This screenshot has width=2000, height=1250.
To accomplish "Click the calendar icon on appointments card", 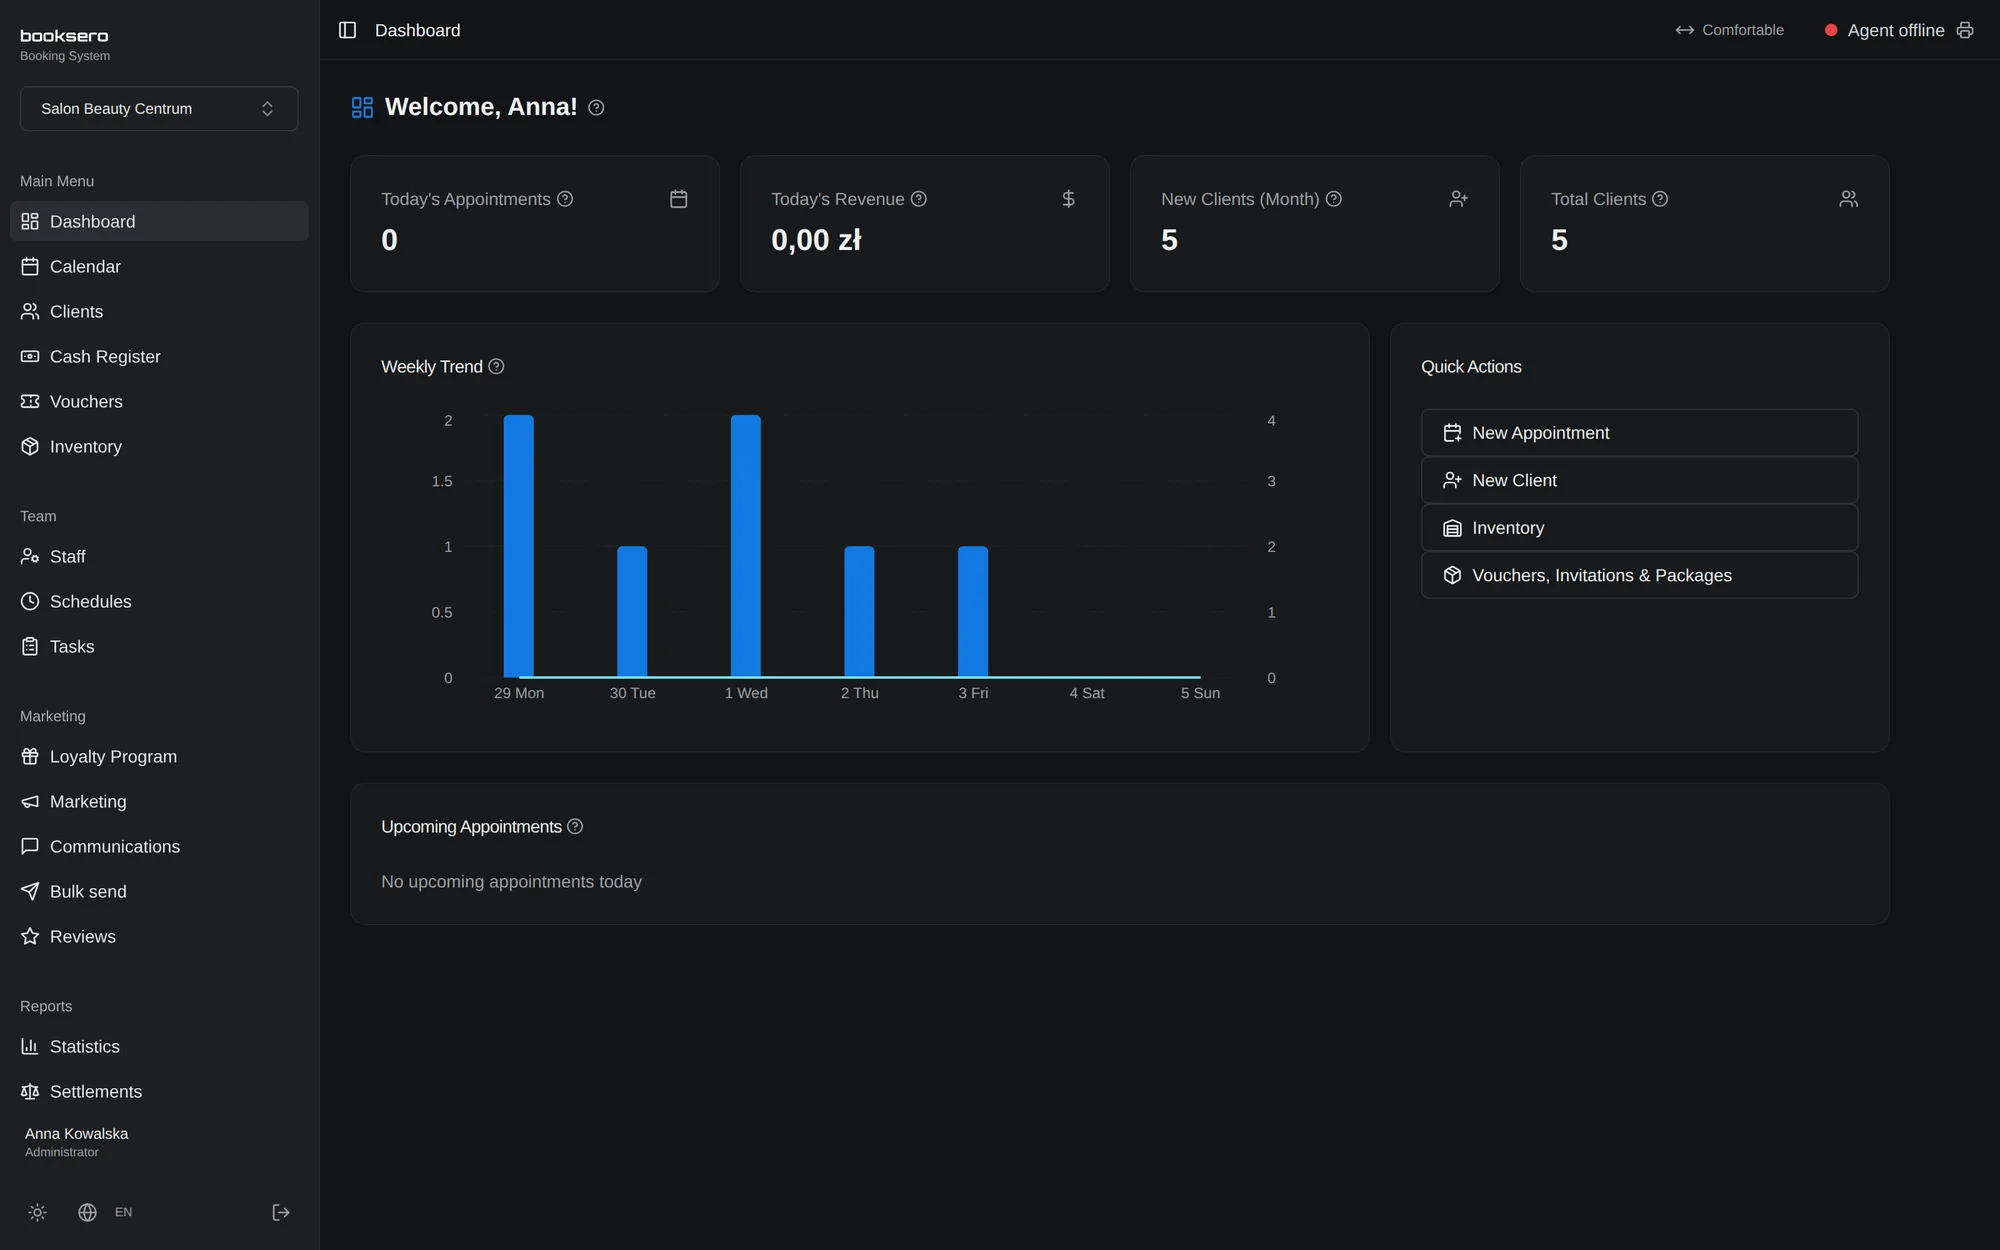I will tap(678, 199).
